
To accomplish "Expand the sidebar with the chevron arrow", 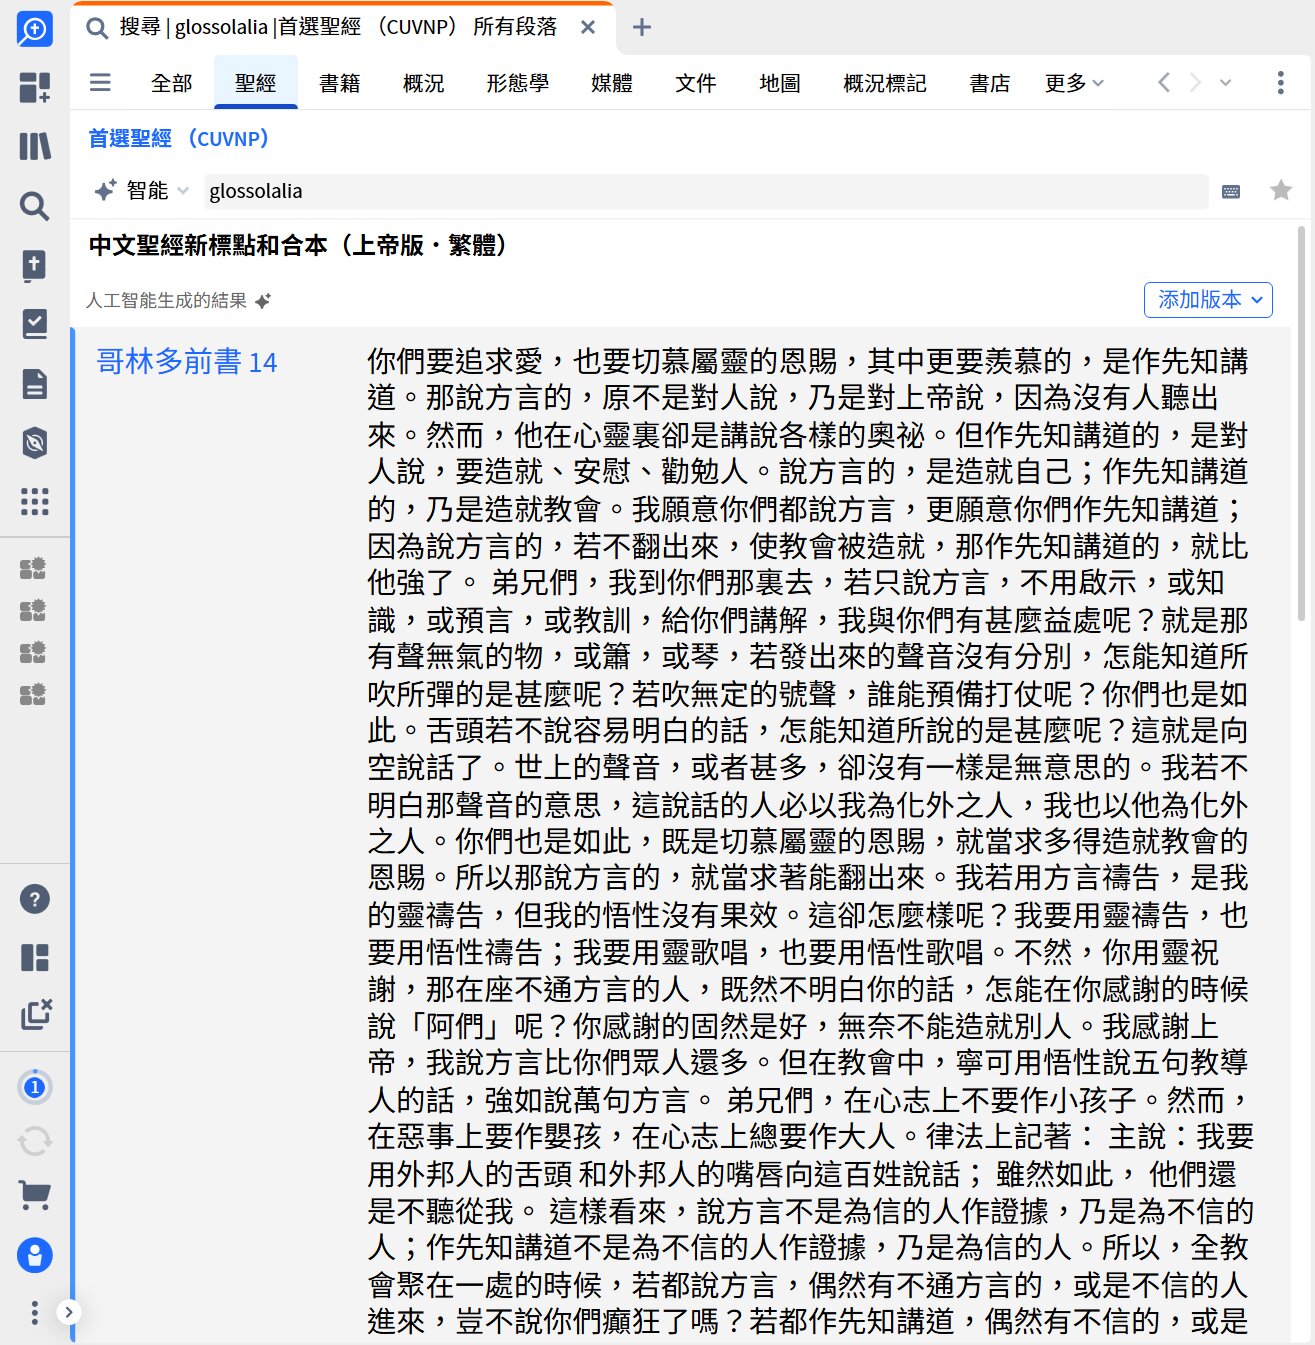I will [x=68, y=1312].
